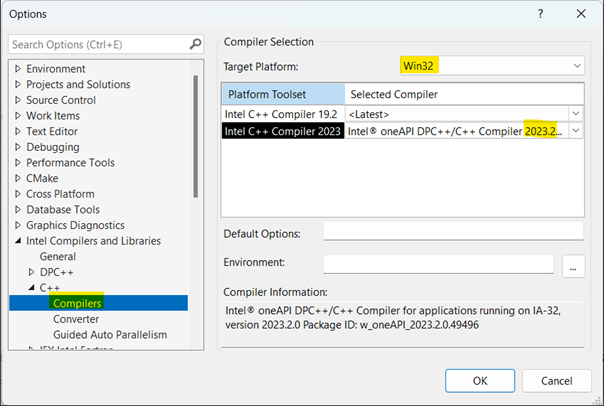Click the options tree vertical scrollbar
This screenshot has width=604, height=406.
click(x=195, y=130)
